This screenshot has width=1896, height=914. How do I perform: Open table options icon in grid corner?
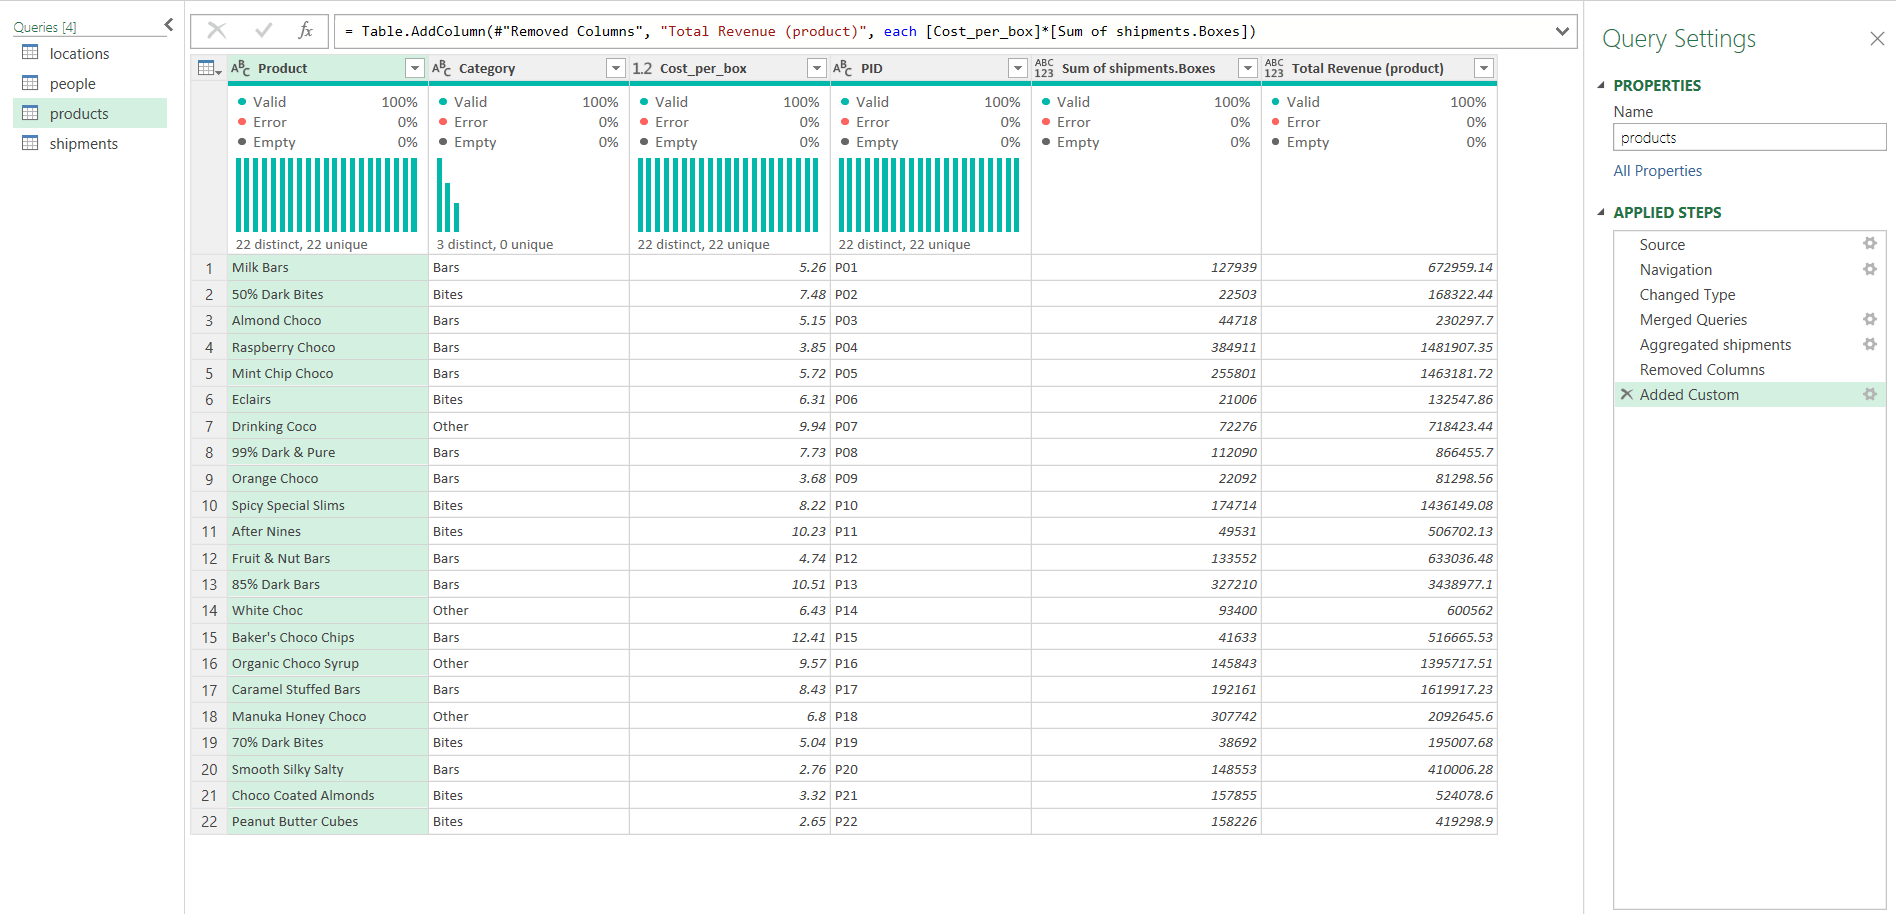tap(208, 68)
